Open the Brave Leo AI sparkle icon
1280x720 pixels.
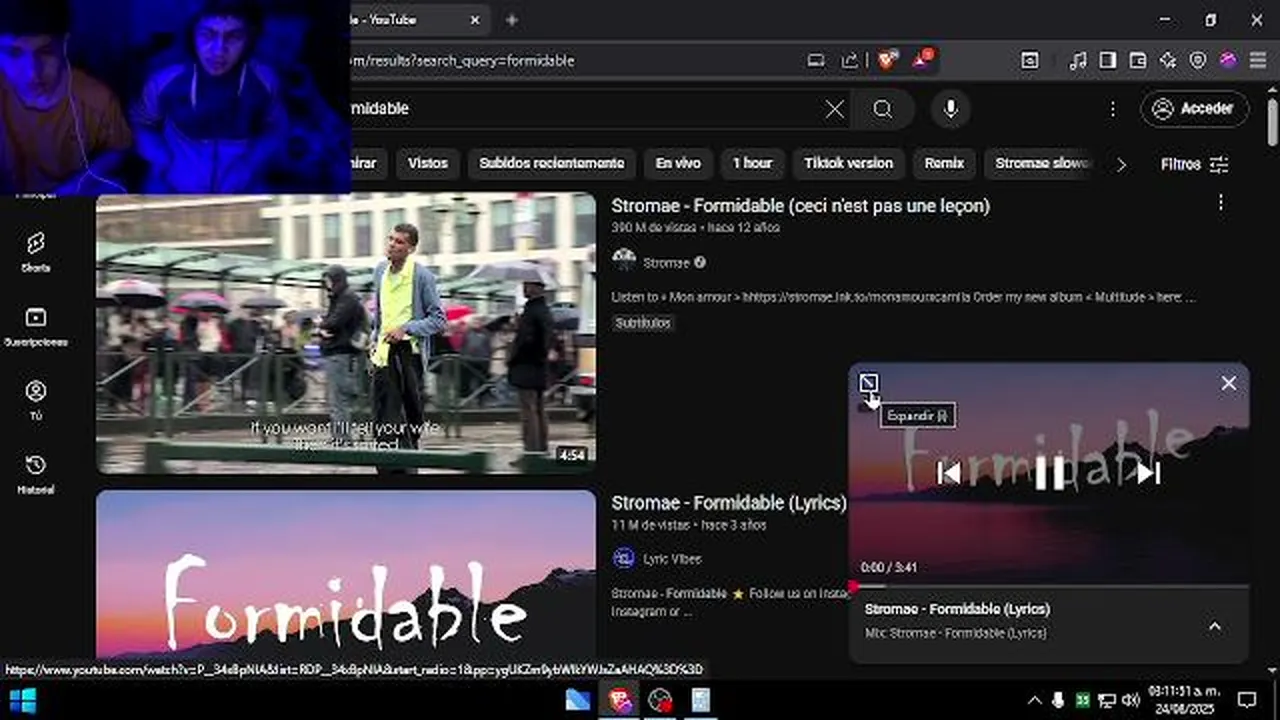(x=1168, y=61)
